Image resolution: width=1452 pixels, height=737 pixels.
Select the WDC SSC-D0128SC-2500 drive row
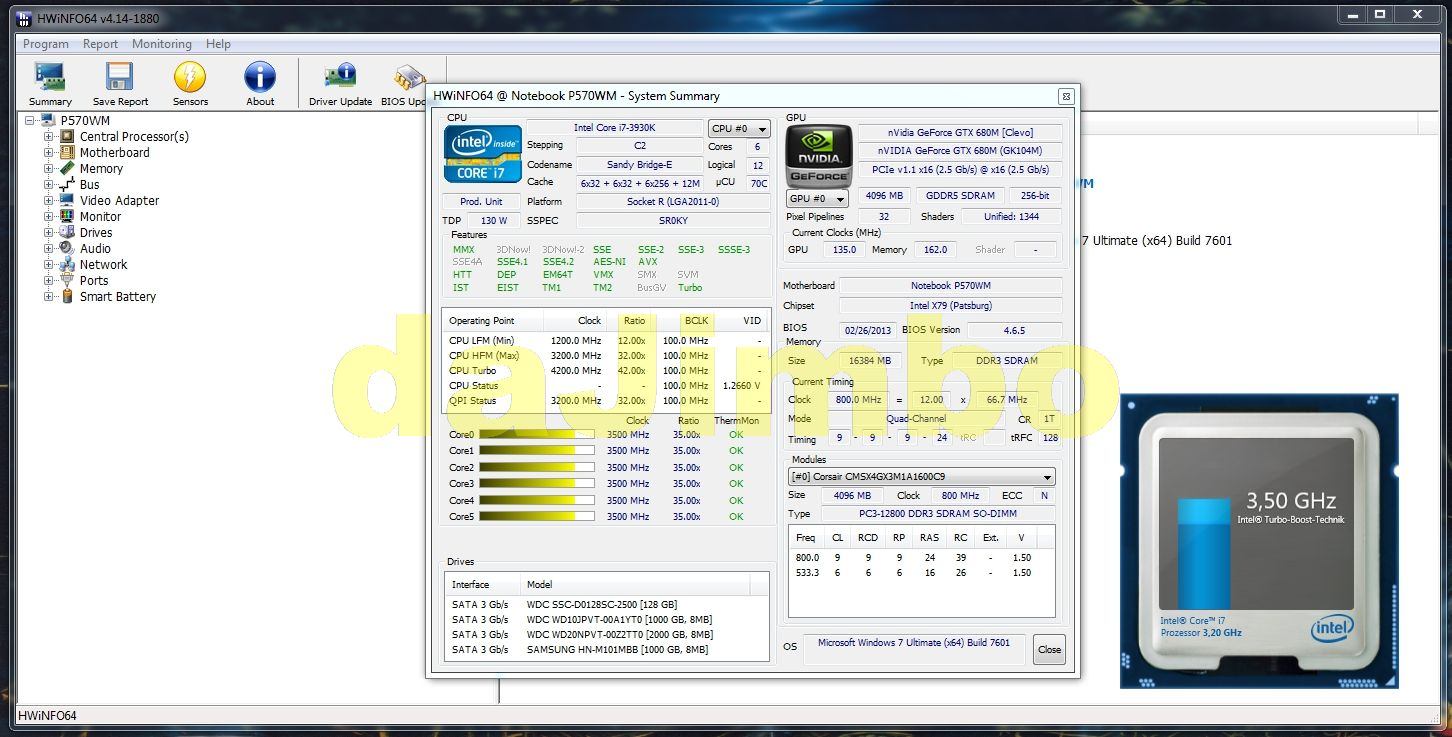[x=607, y=605]
